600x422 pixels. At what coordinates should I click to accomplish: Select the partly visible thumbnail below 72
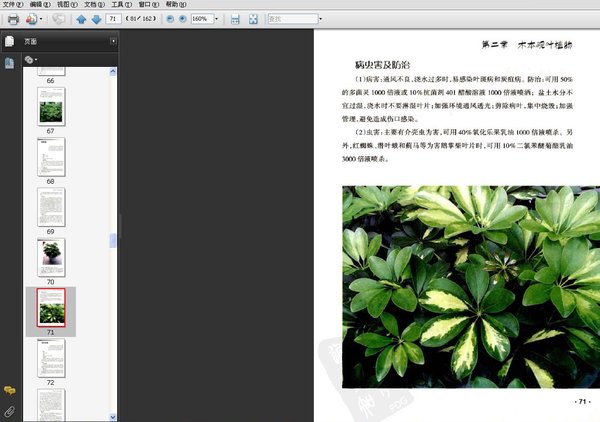51,405
